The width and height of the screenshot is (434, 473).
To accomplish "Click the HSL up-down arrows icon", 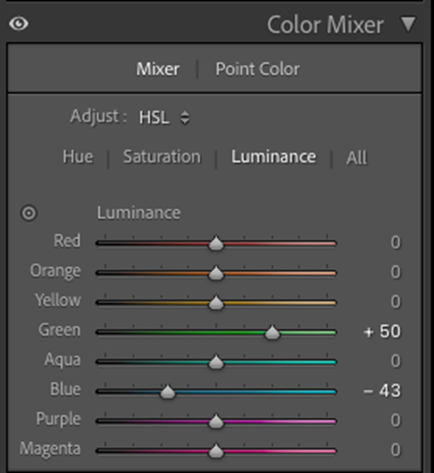I will point(185,118).
